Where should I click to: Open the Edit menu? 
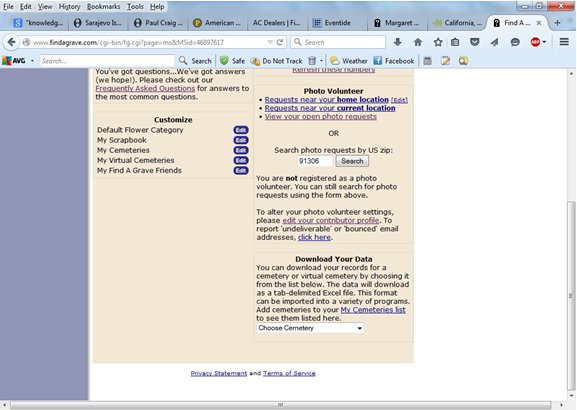[x=25, y=7]
